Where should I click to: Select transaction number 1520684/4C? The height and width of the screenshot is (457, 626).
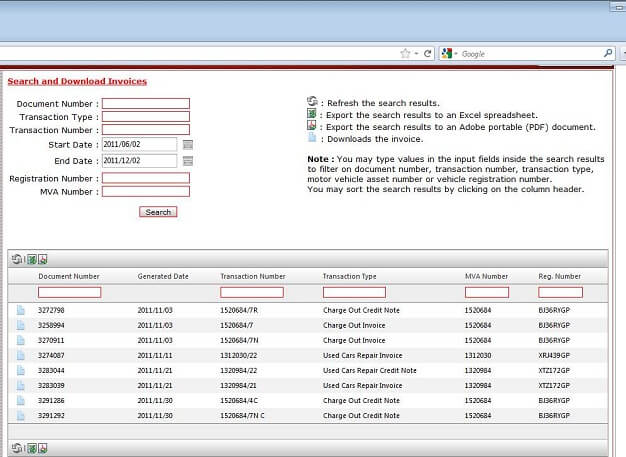point(239,400)
